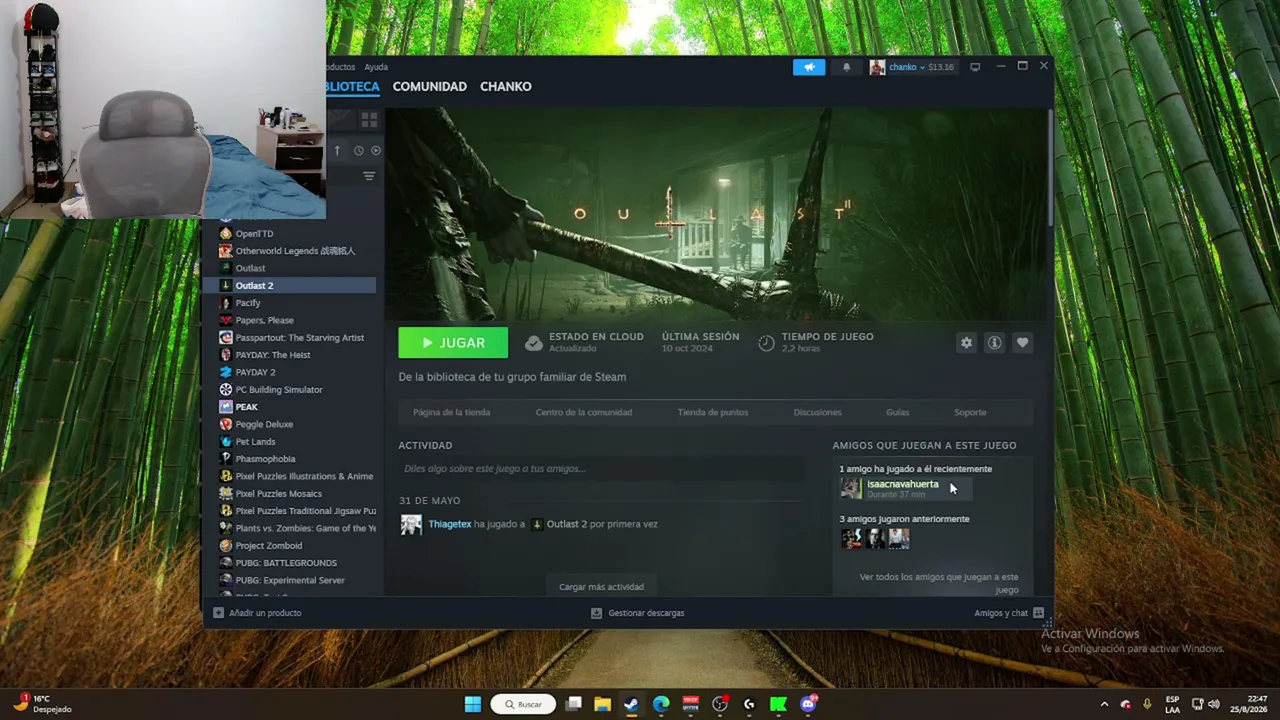Image resolution: width=1280 pixels, height=720 pixels.
Task: Open Centro de la comunidad link
Action: pyautogui.click(x=584, y=412)
